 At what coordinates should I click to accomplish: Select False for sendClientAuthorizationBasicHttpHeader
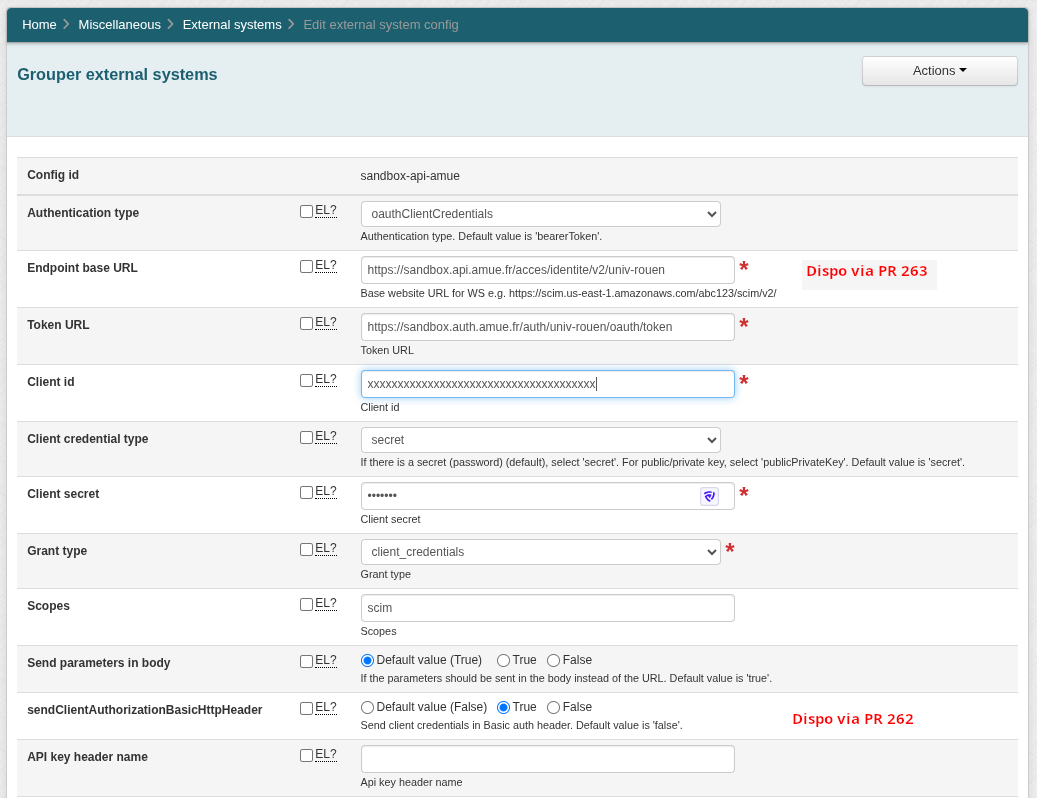point(554,707)
